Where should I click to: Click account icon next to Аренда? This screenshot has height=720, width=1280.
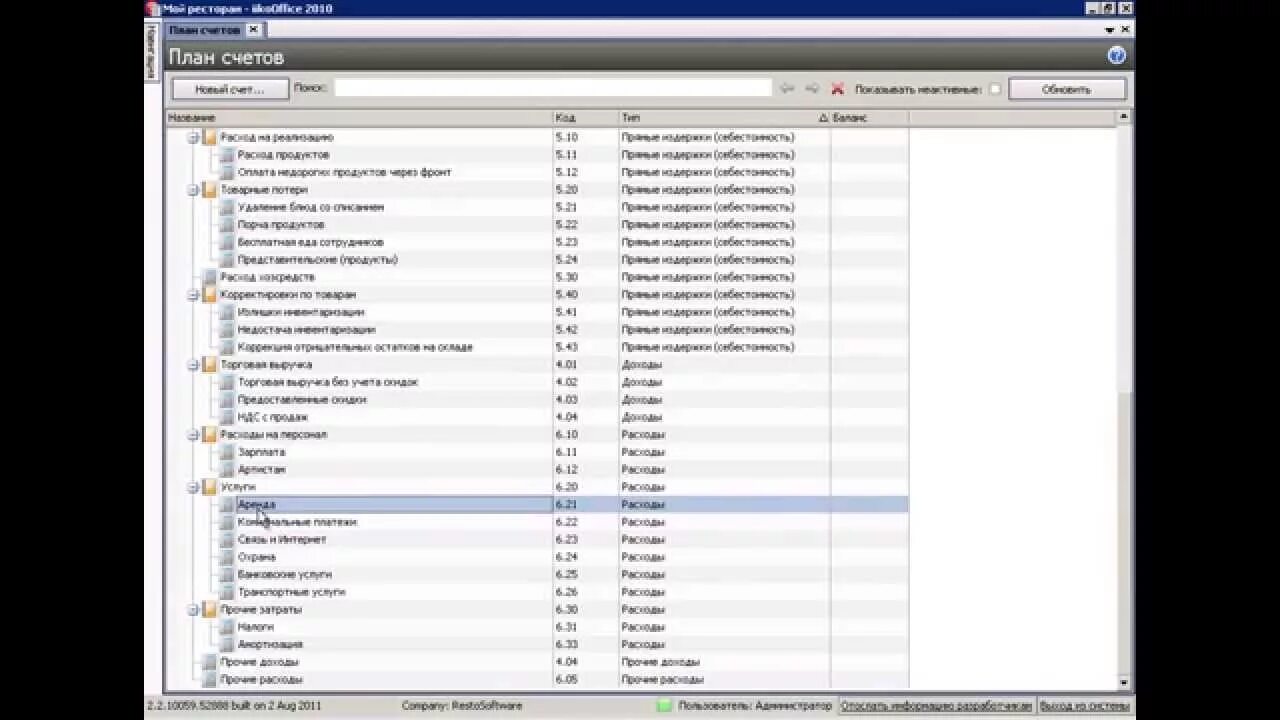point(227,504)
